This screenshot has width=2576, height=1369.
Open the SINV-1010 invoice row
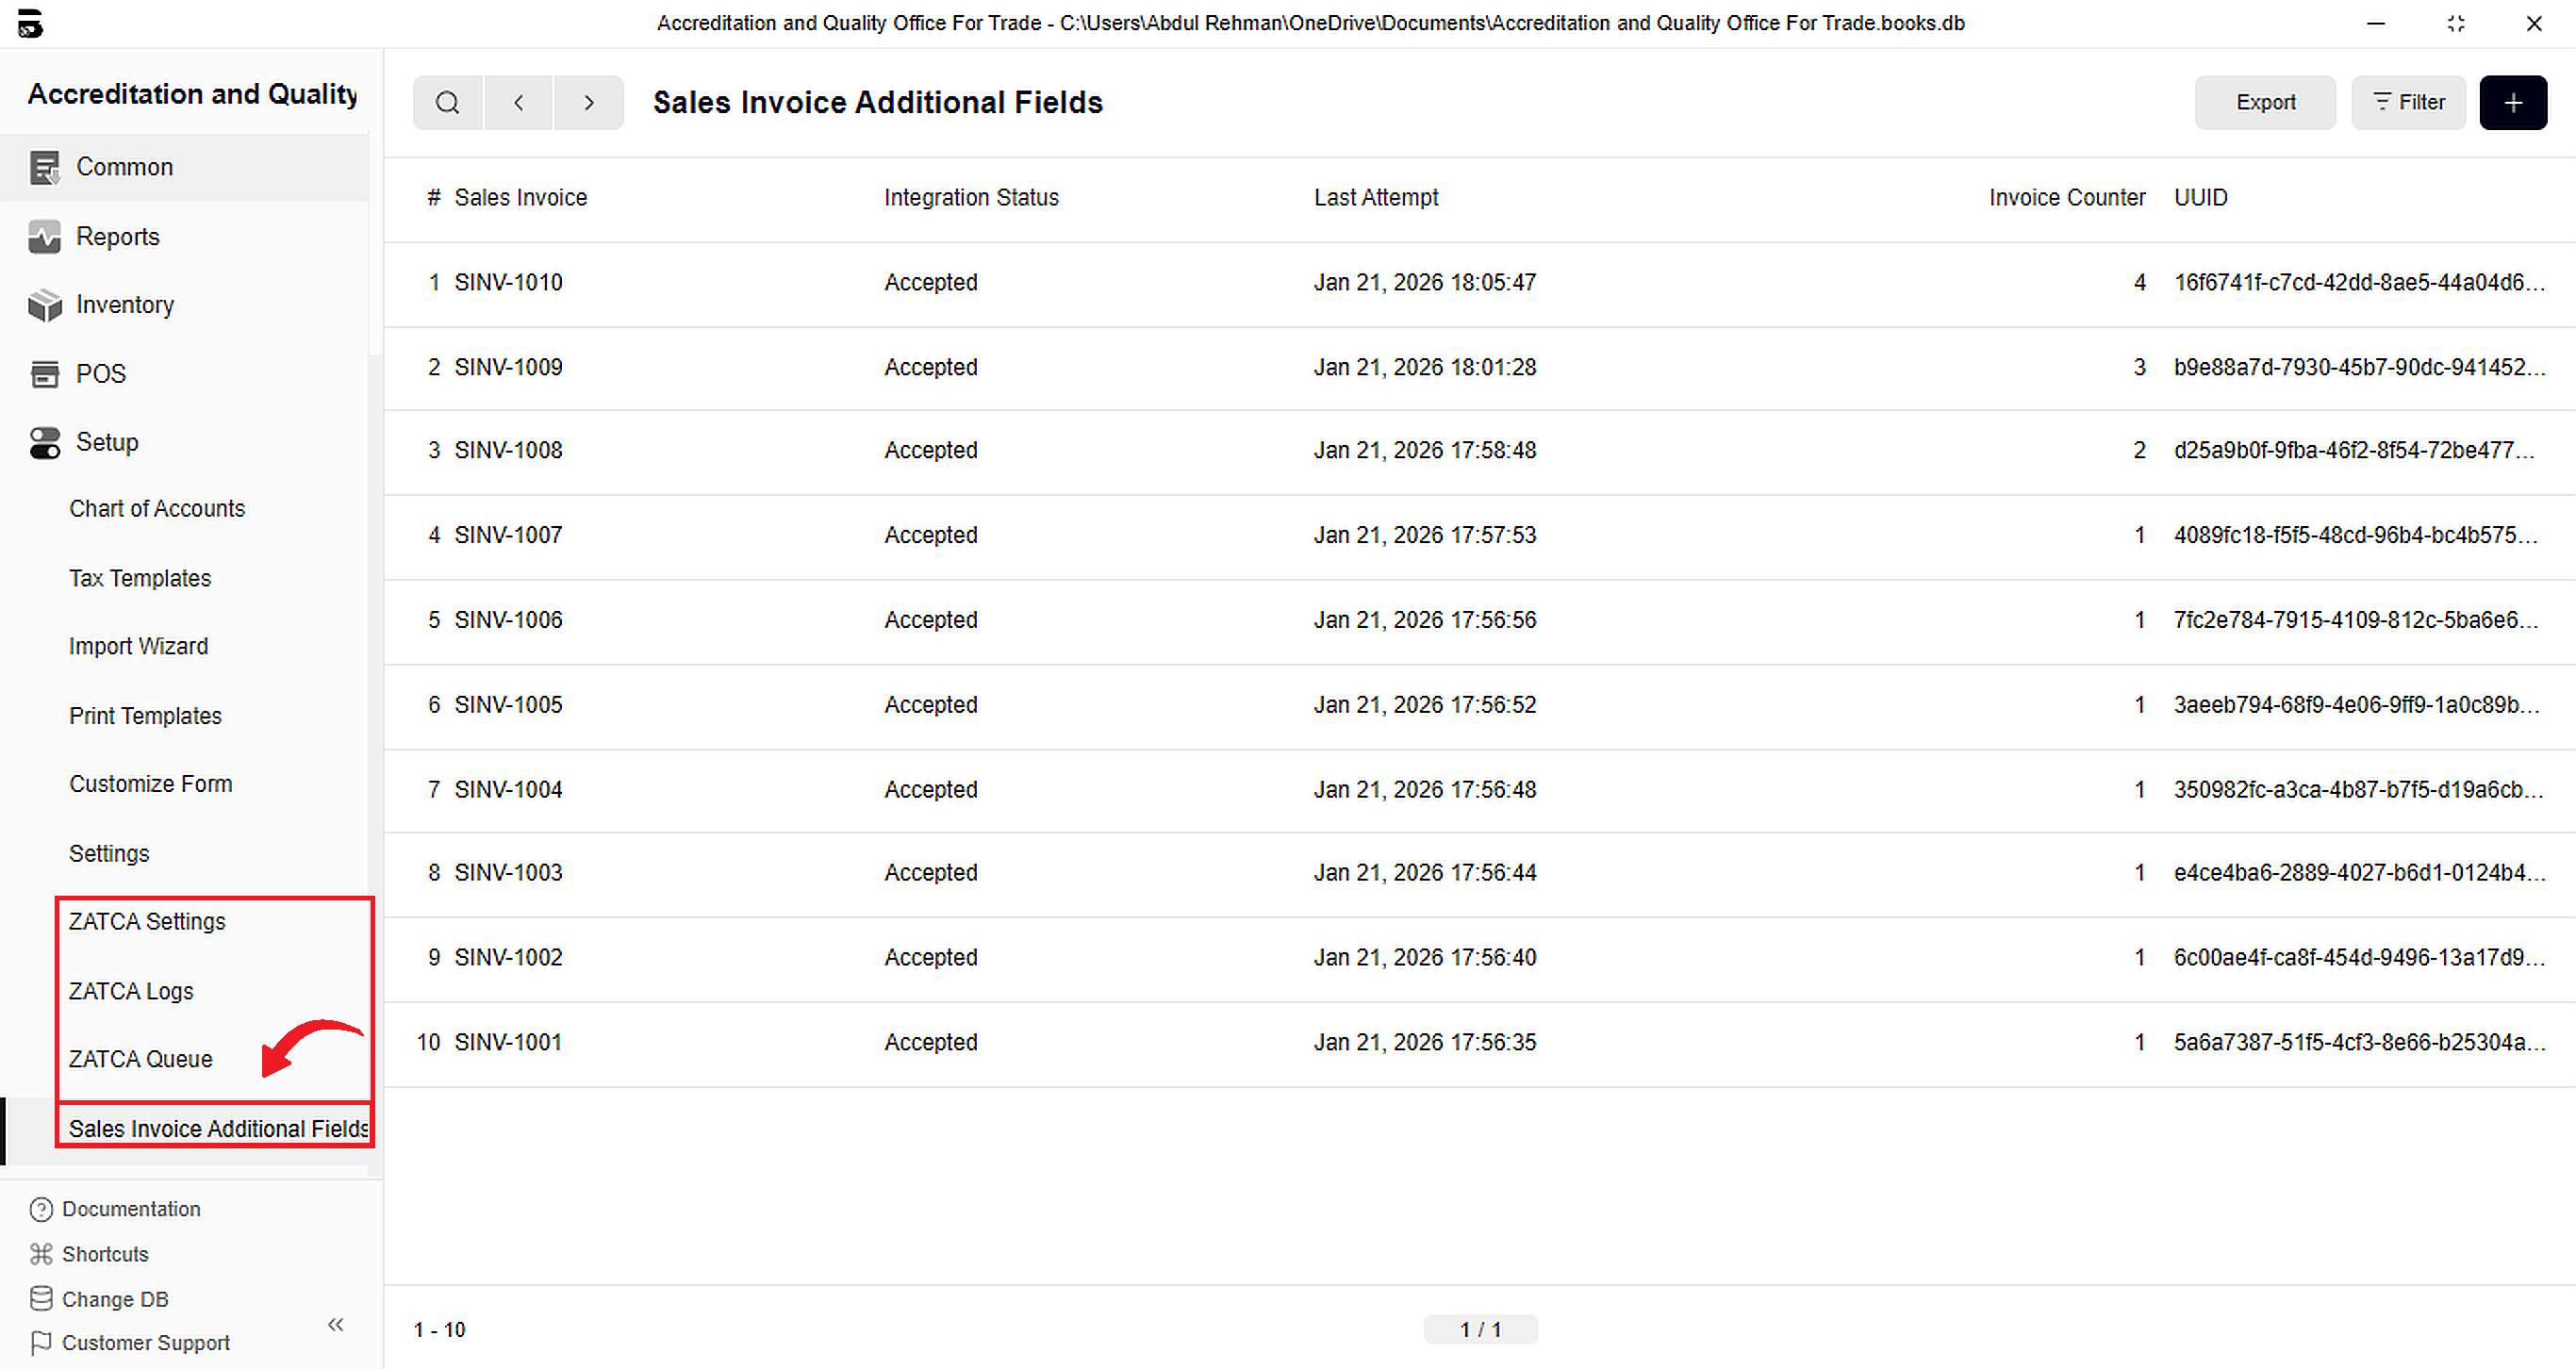[508, 283]
